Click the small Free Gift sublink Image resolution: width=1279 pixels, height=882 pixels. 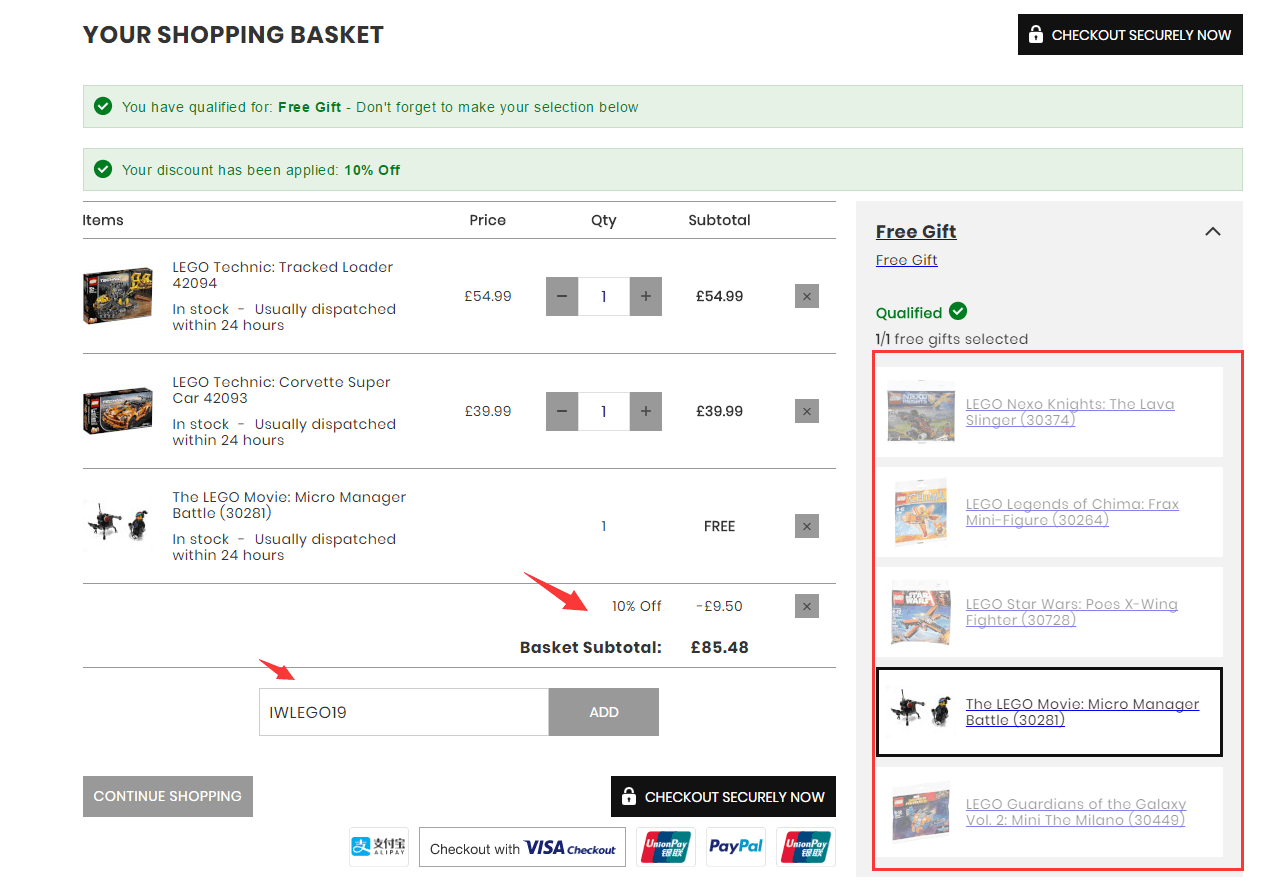point(907,260)
